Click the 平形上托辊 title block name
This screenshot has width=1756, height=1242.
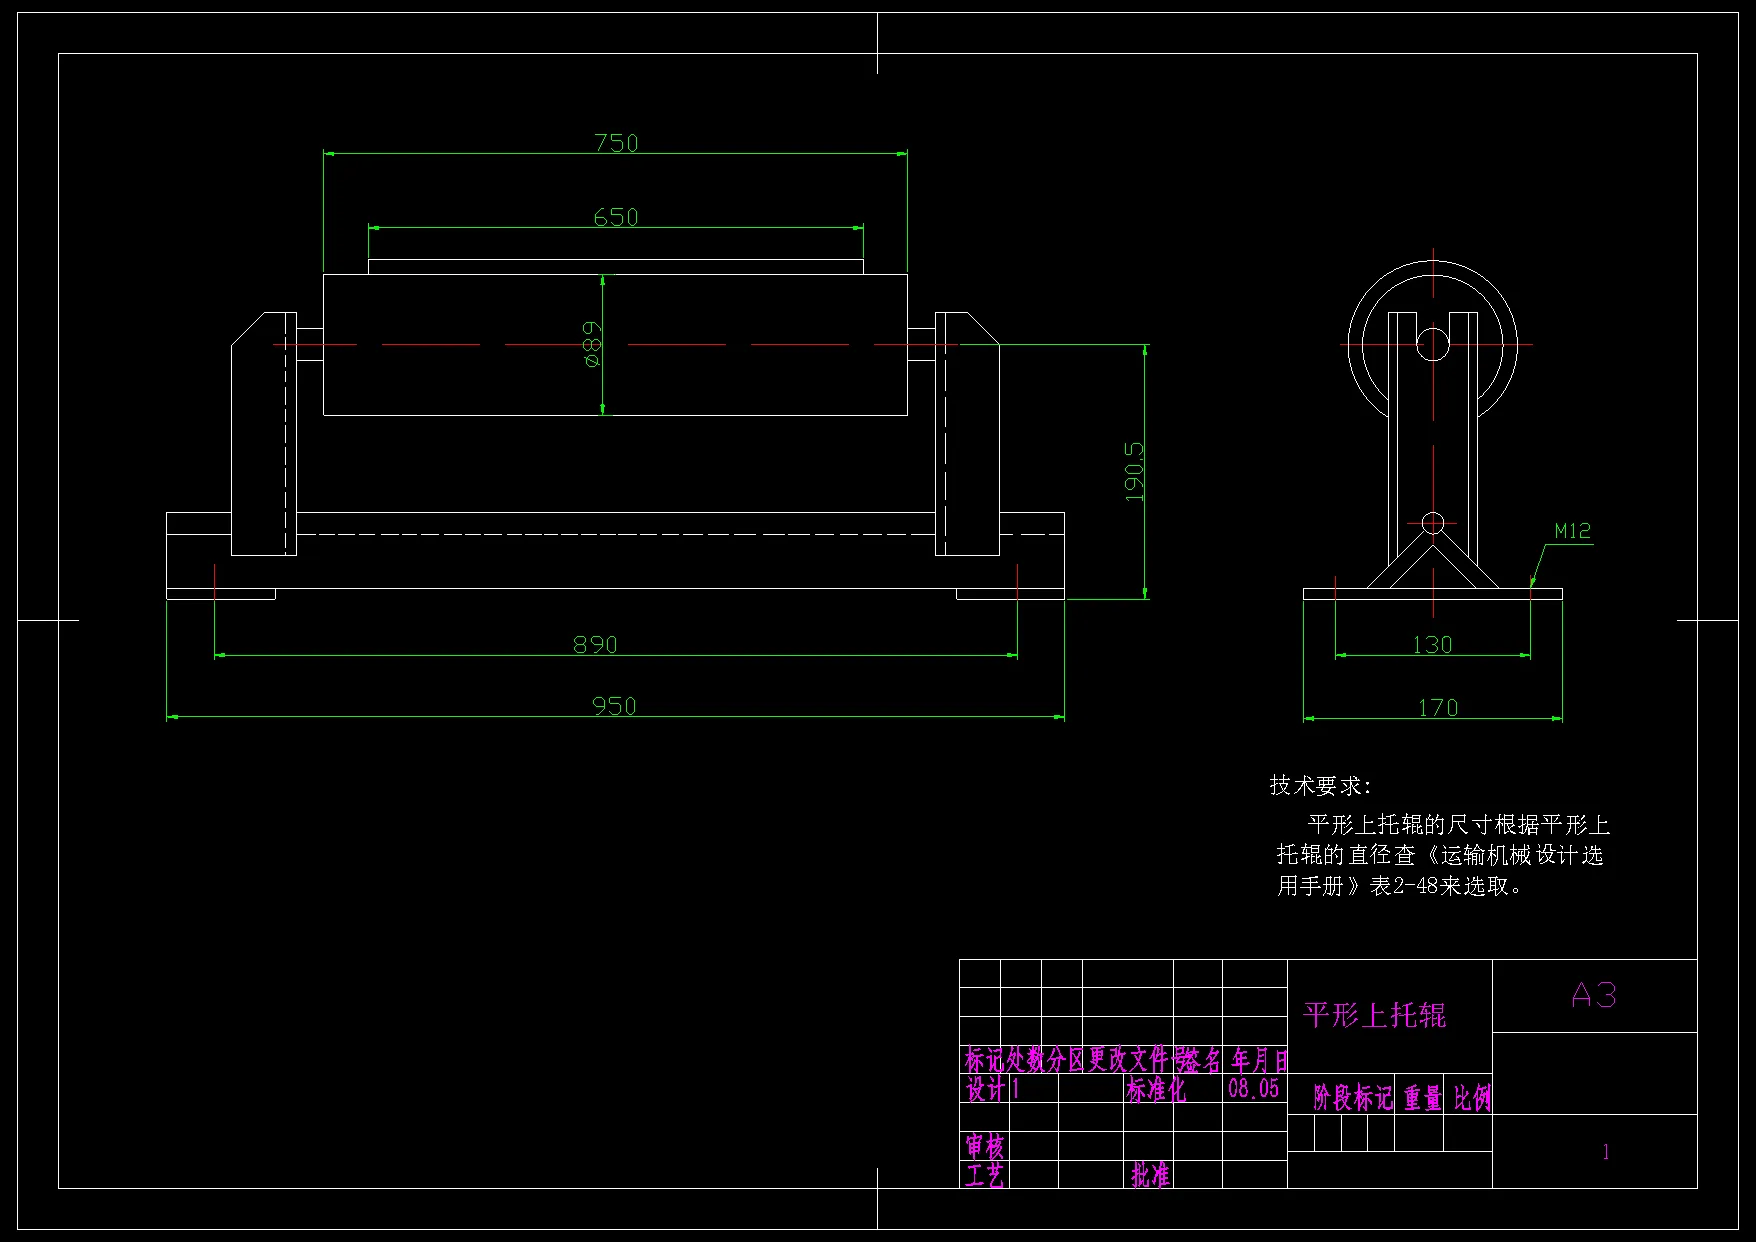[x=1375, y=1016]
